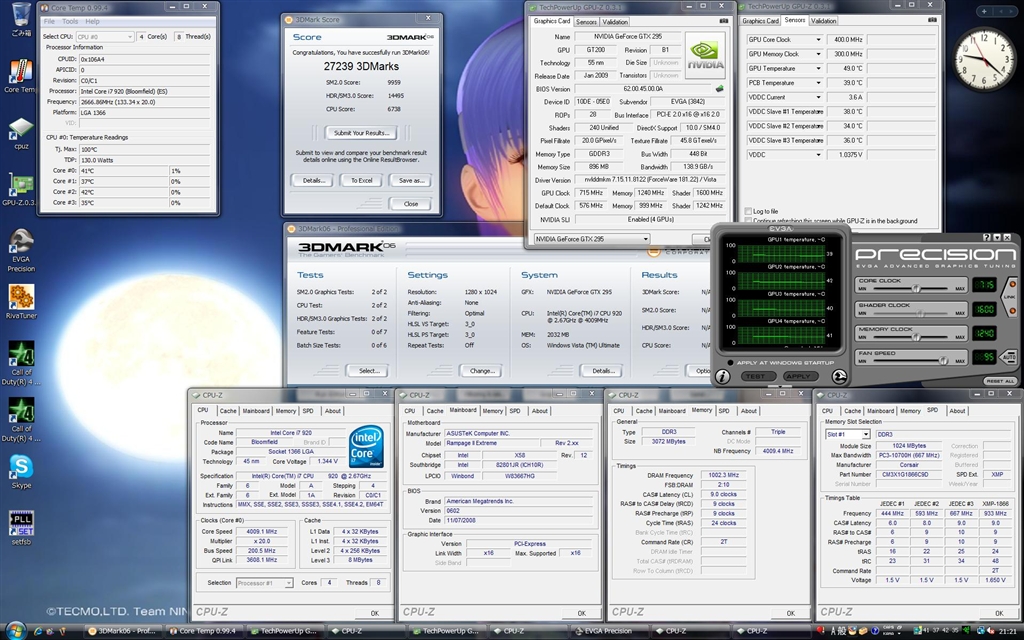Click the To Excel button

pos(361,180)
